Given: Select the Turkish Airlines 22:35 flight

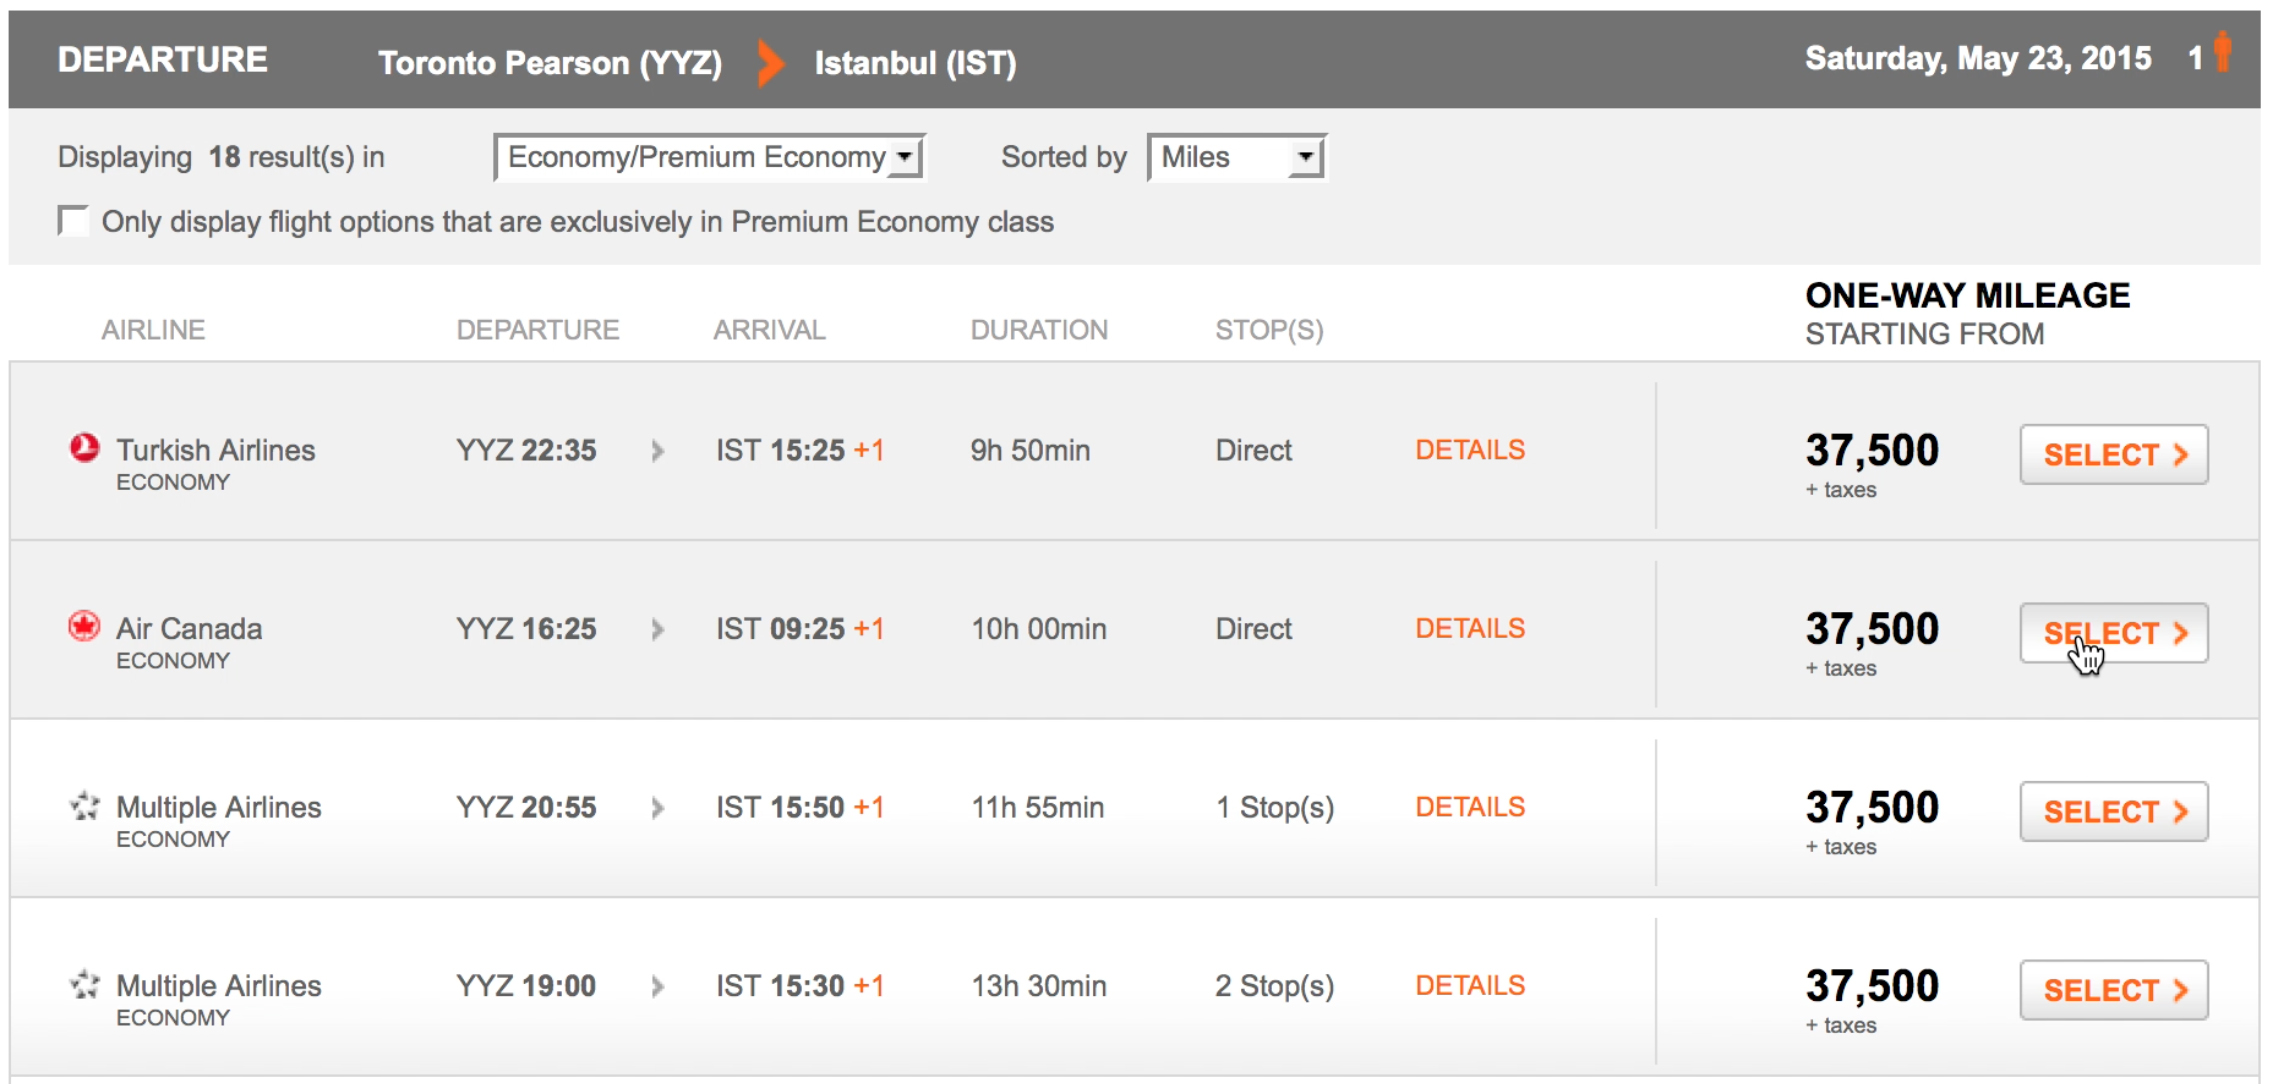Looking at the screenshot, I should coord(2114,455).
